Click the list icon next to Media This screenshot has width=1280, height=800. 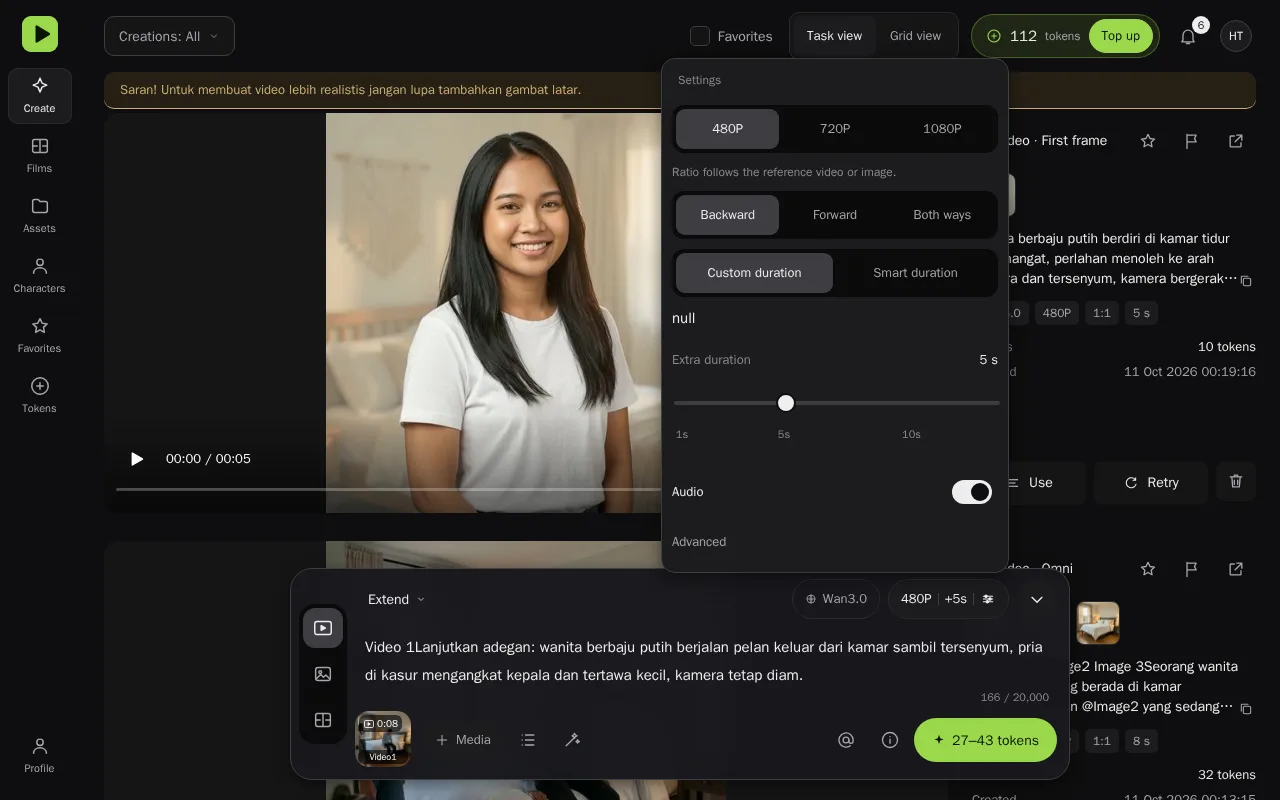click(x=529, y=740)
